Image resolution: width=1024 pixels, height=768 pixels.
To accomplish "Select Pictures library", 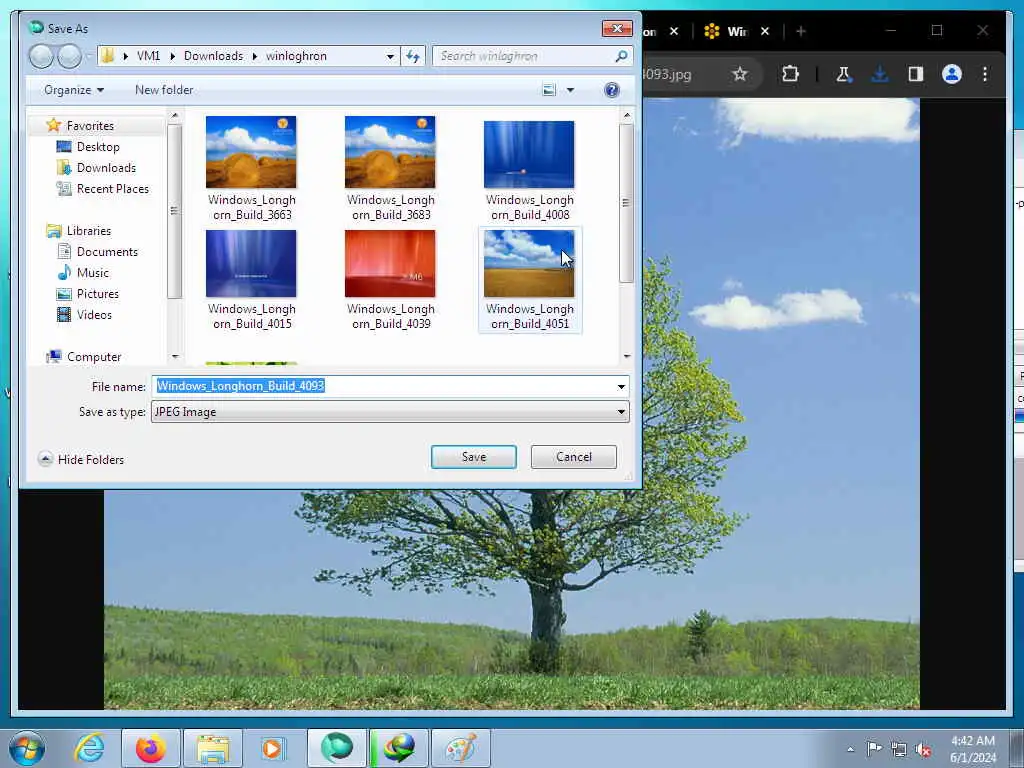I will point(97,294).
